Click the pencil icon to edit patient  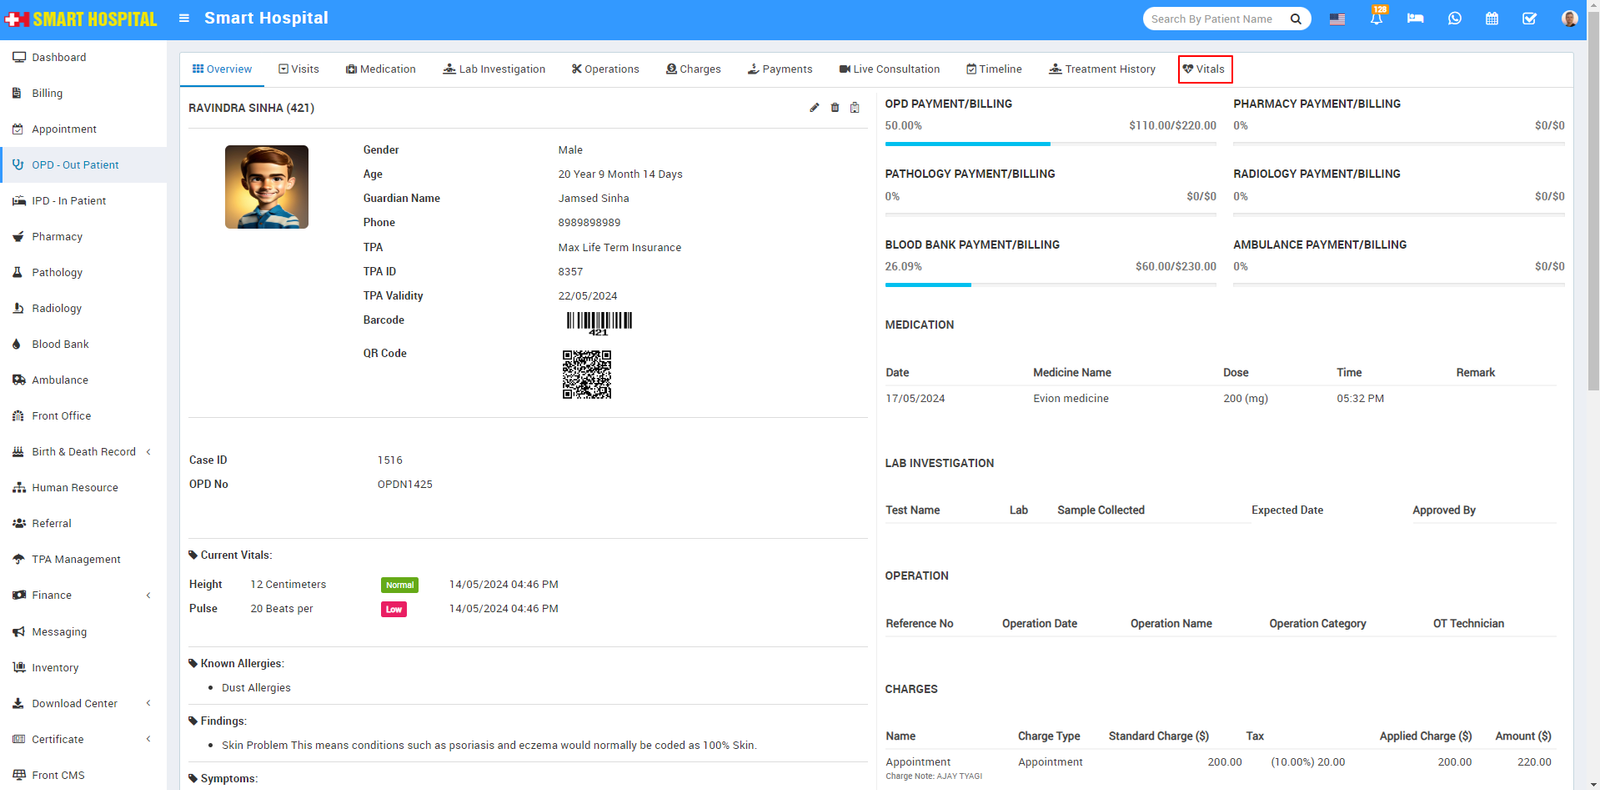(814, 108)
